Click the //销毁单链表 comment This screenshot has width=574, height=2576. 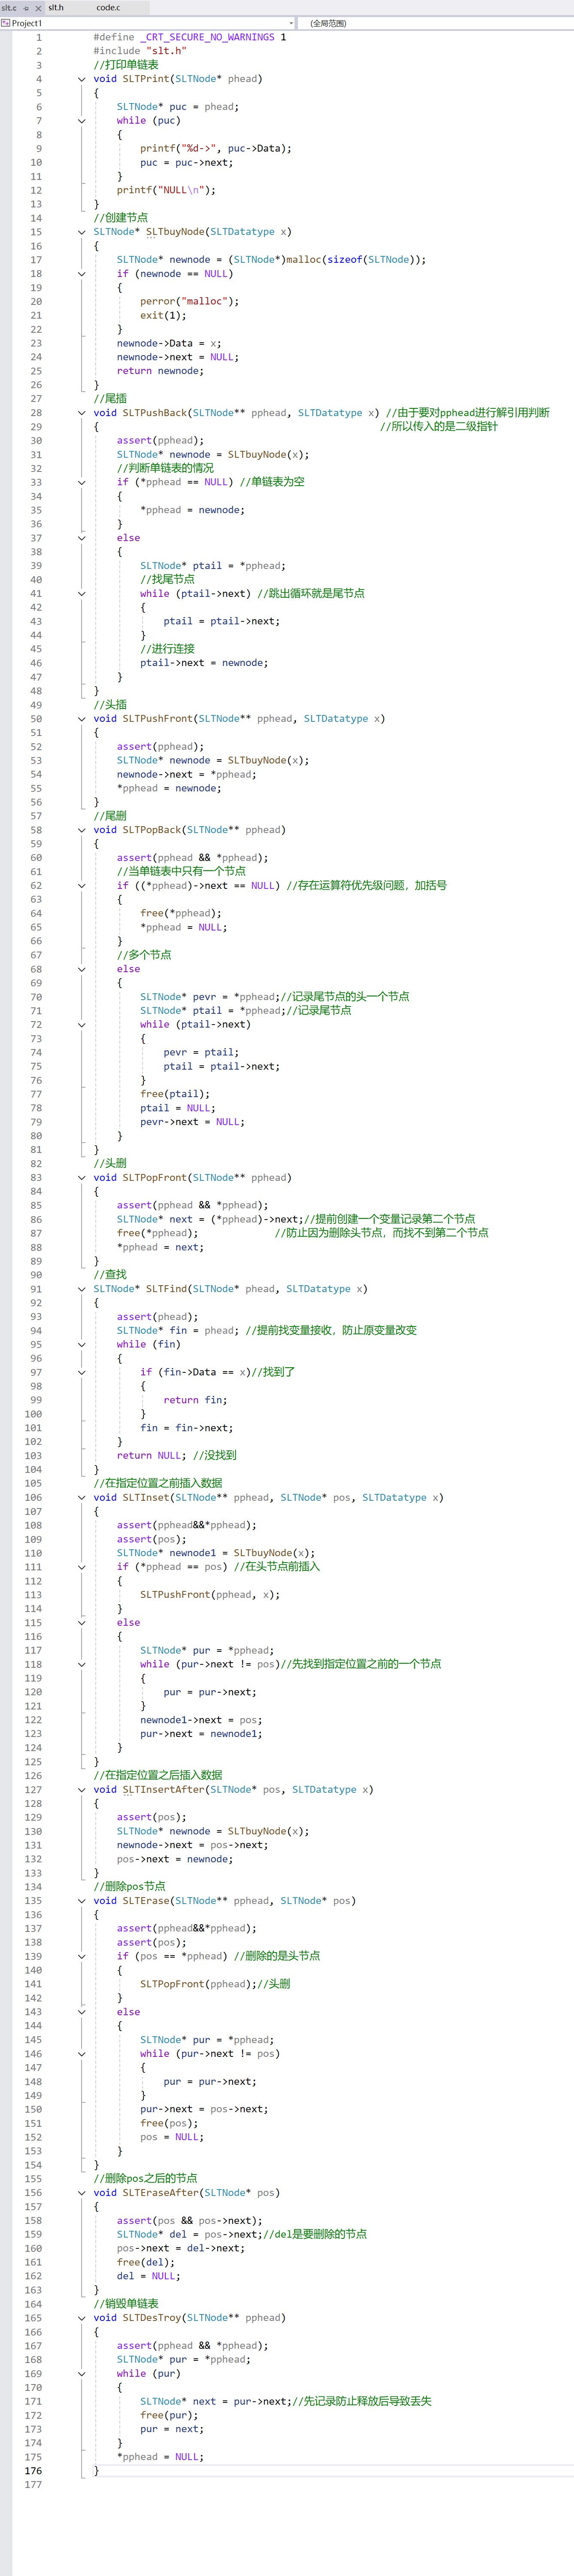[x=126, y=2304]
